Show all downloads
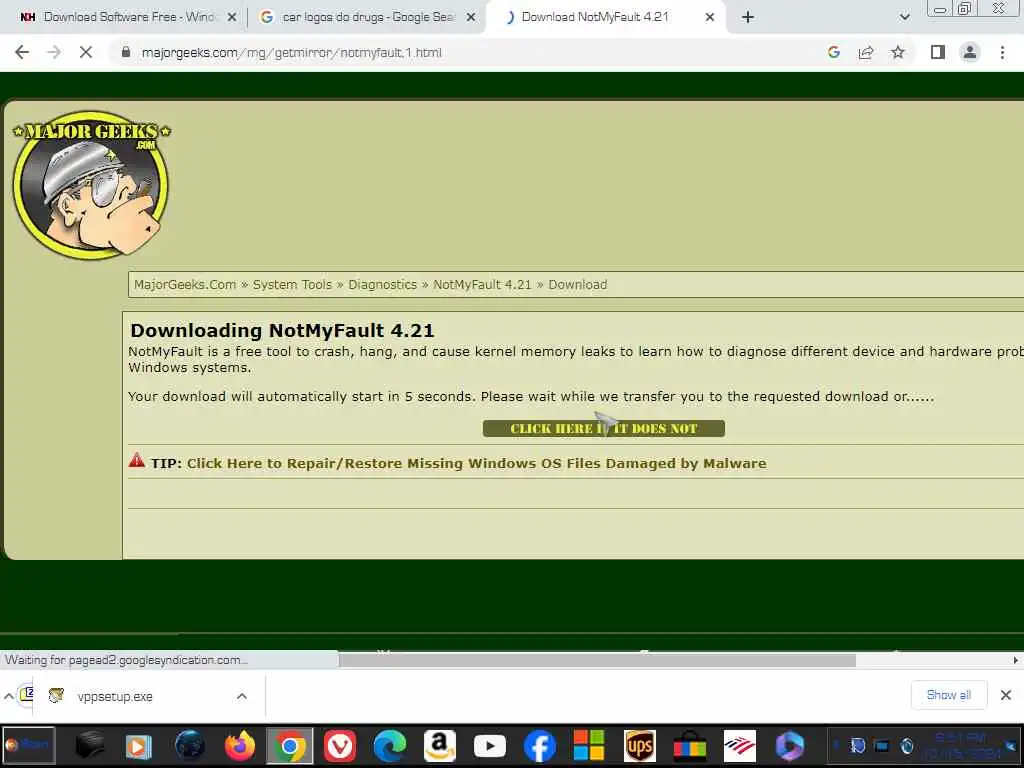Image resolution: width=1024 pixels, height=768 pixels. tap(948, 695)
